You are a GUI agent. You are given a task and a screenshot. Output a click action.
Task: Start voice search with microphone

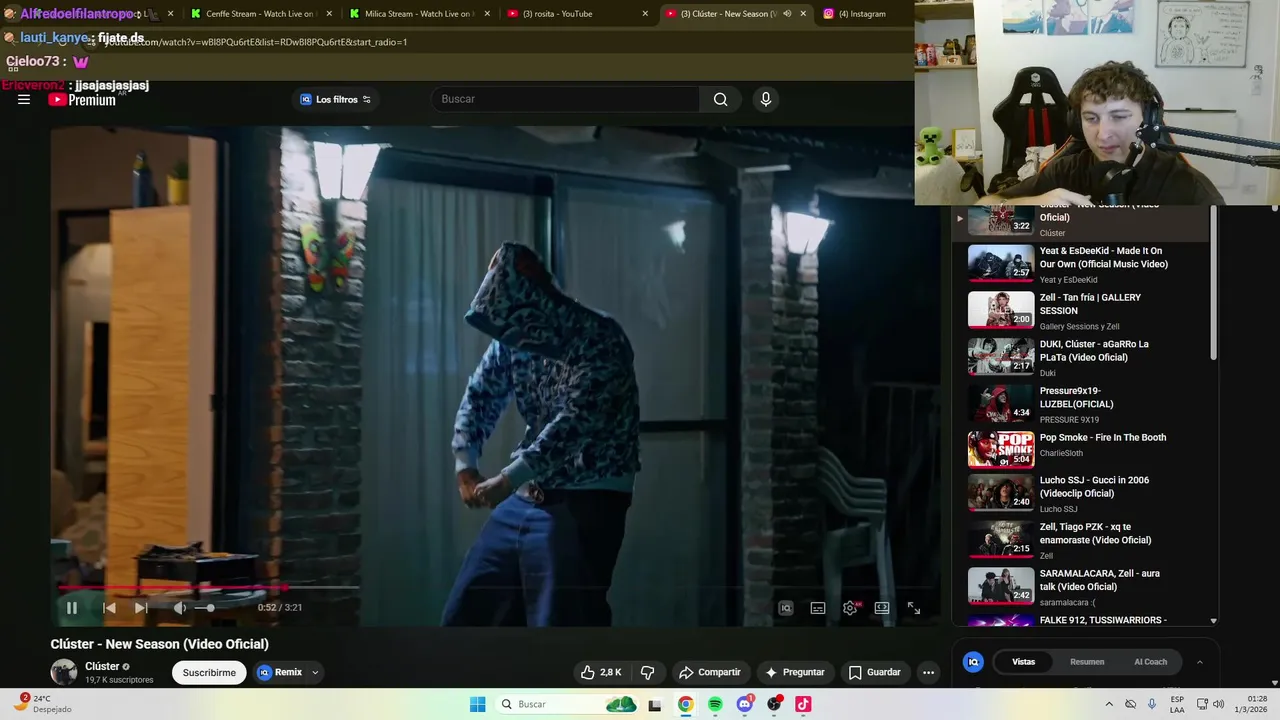point(766,99)
